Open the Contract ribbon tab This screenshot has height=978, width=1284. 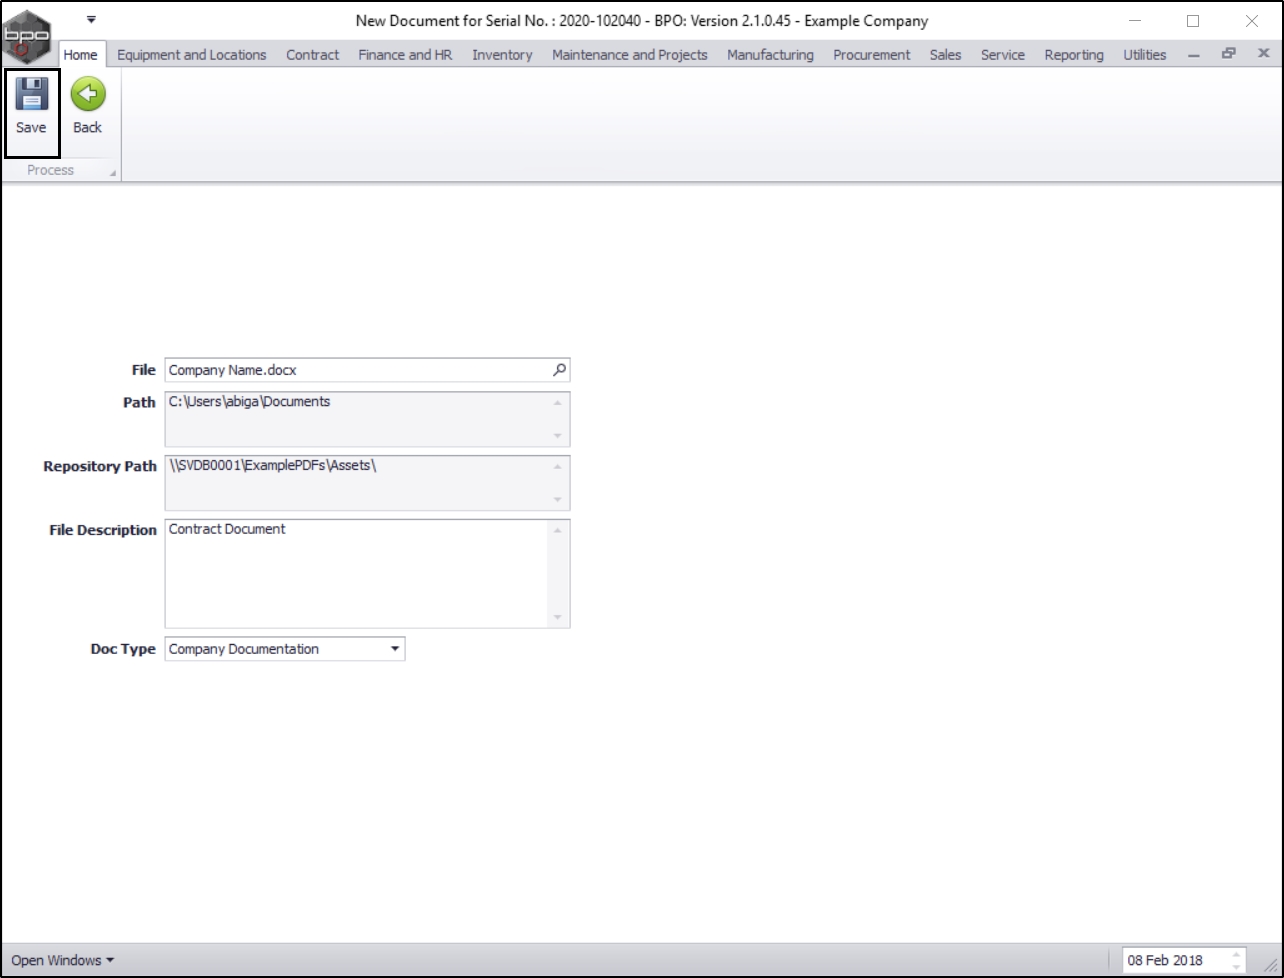(313, 55)
